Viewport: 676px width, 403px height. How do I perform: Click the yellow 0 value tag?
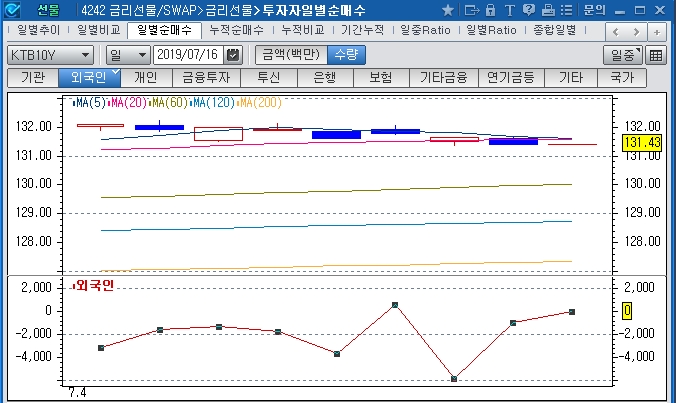(627, 311)
